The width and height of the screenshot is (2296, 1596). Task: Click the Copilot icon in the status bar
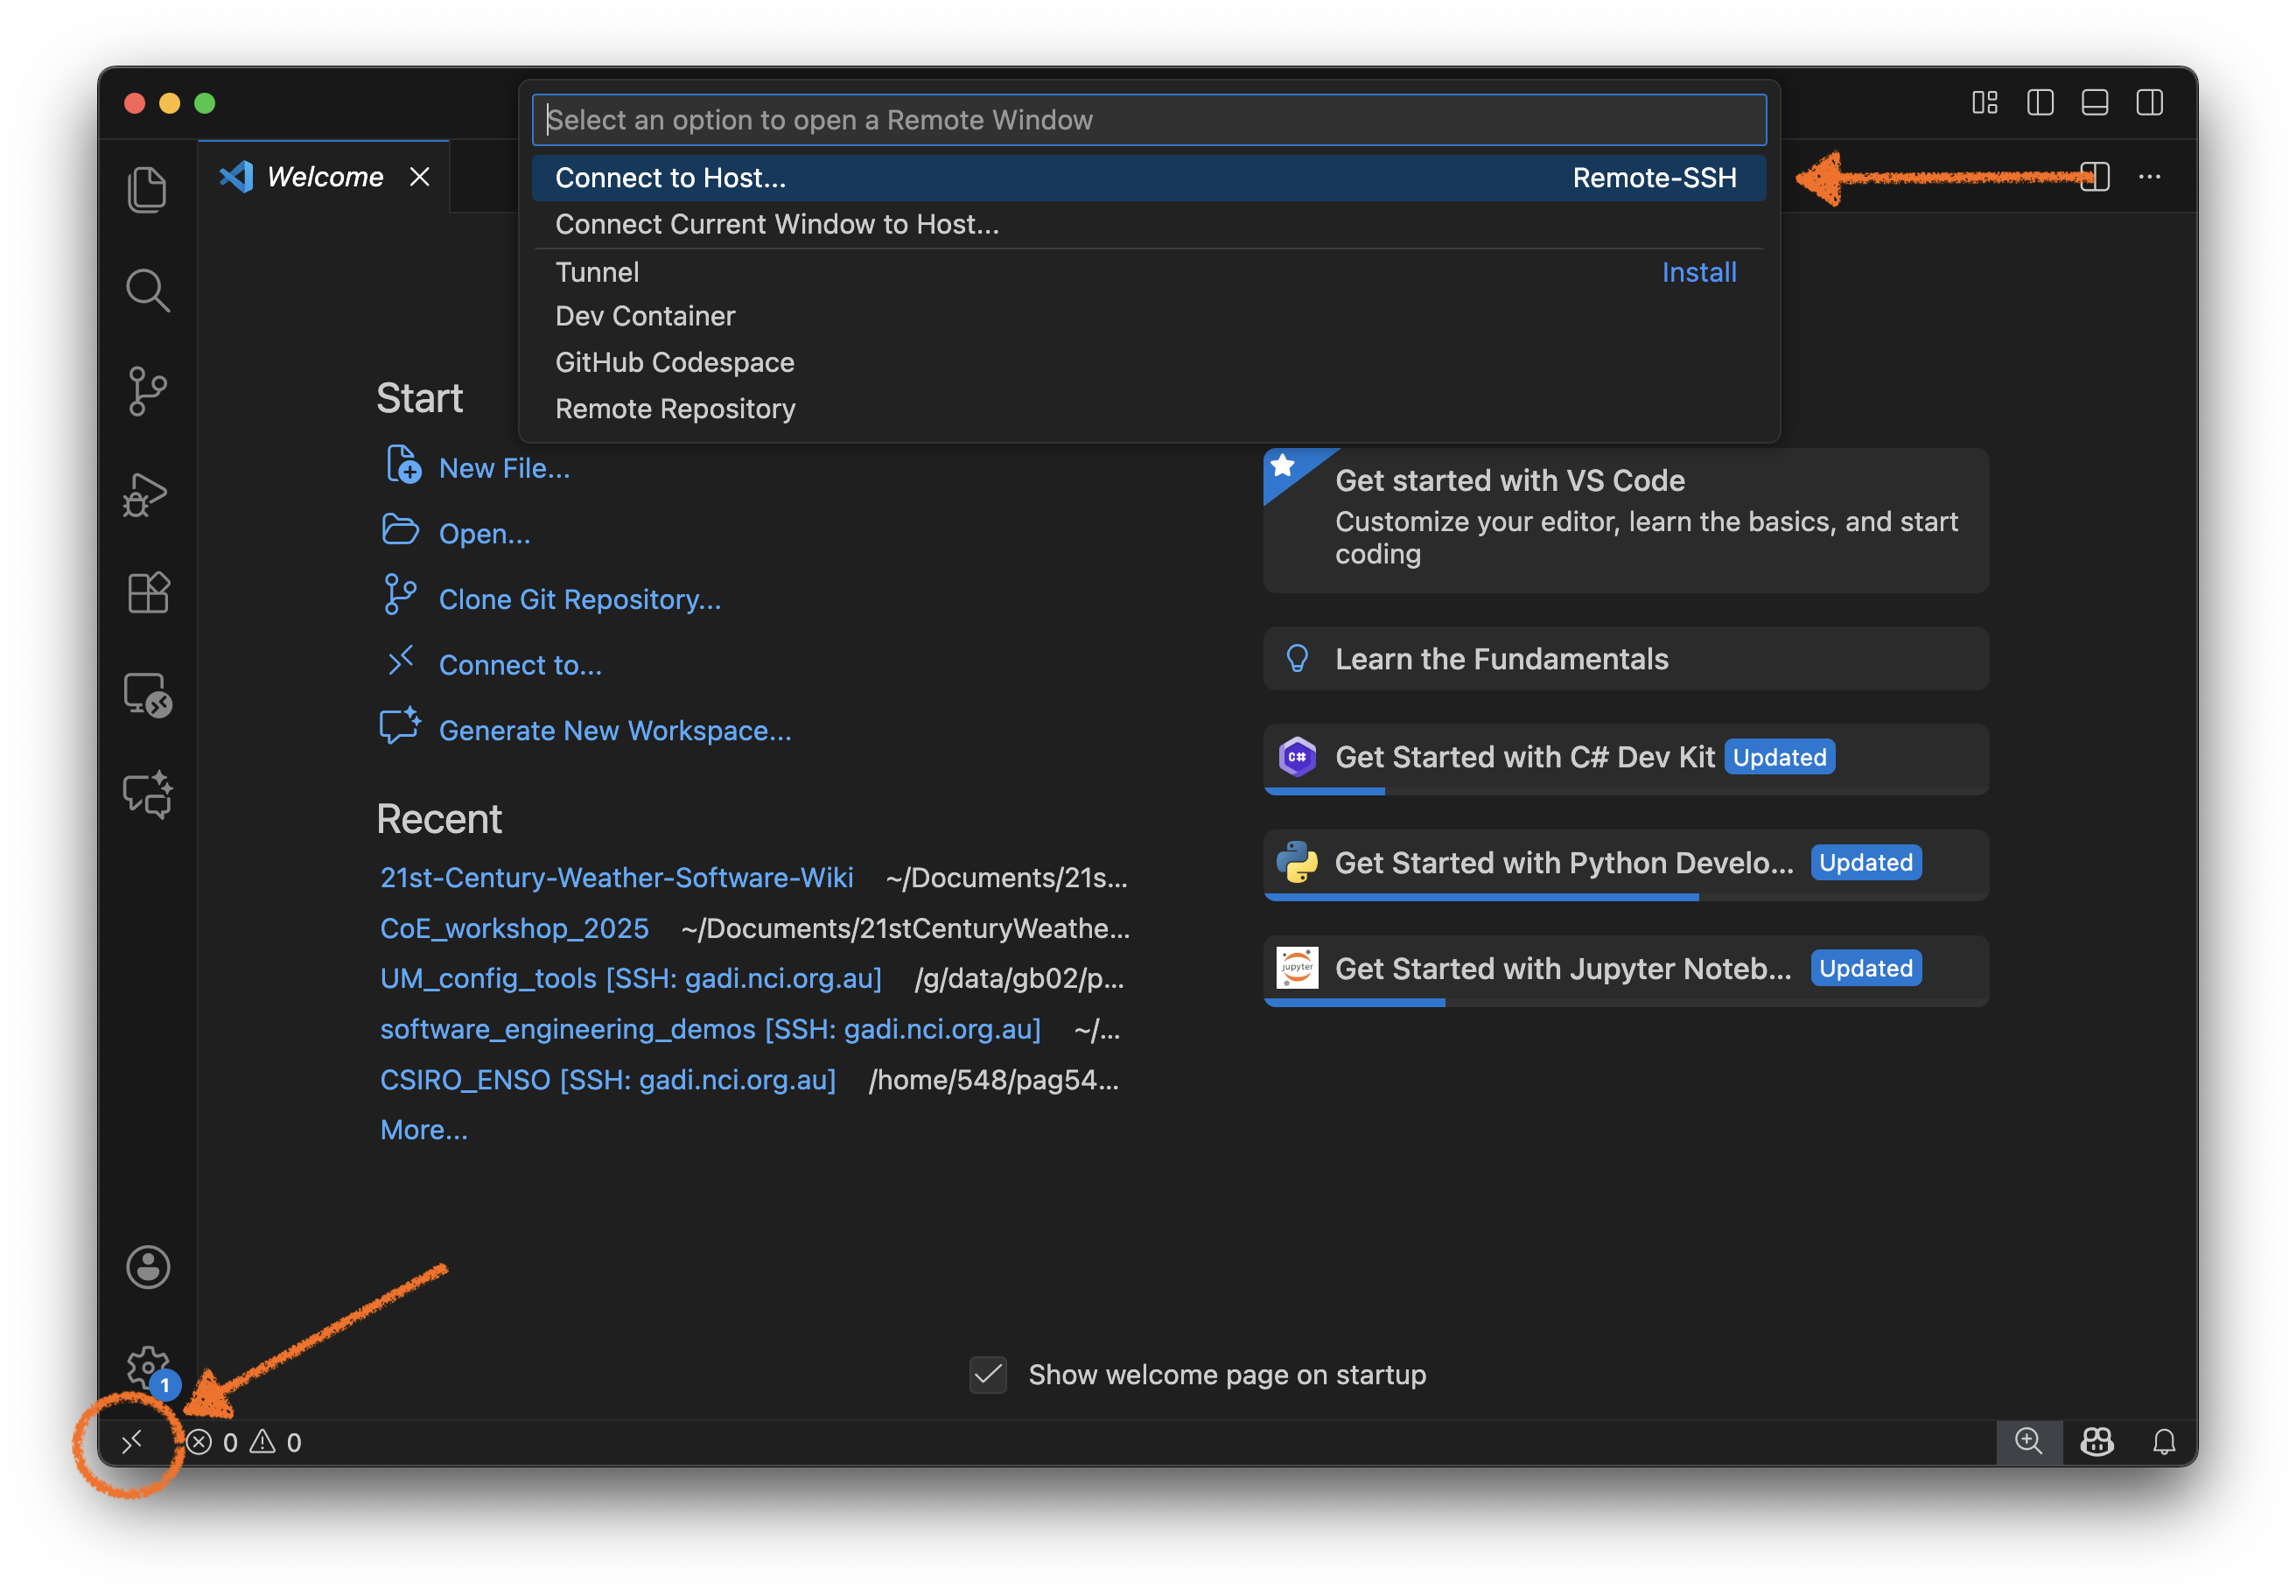pyautogui.click(x=2097, y=1441)
